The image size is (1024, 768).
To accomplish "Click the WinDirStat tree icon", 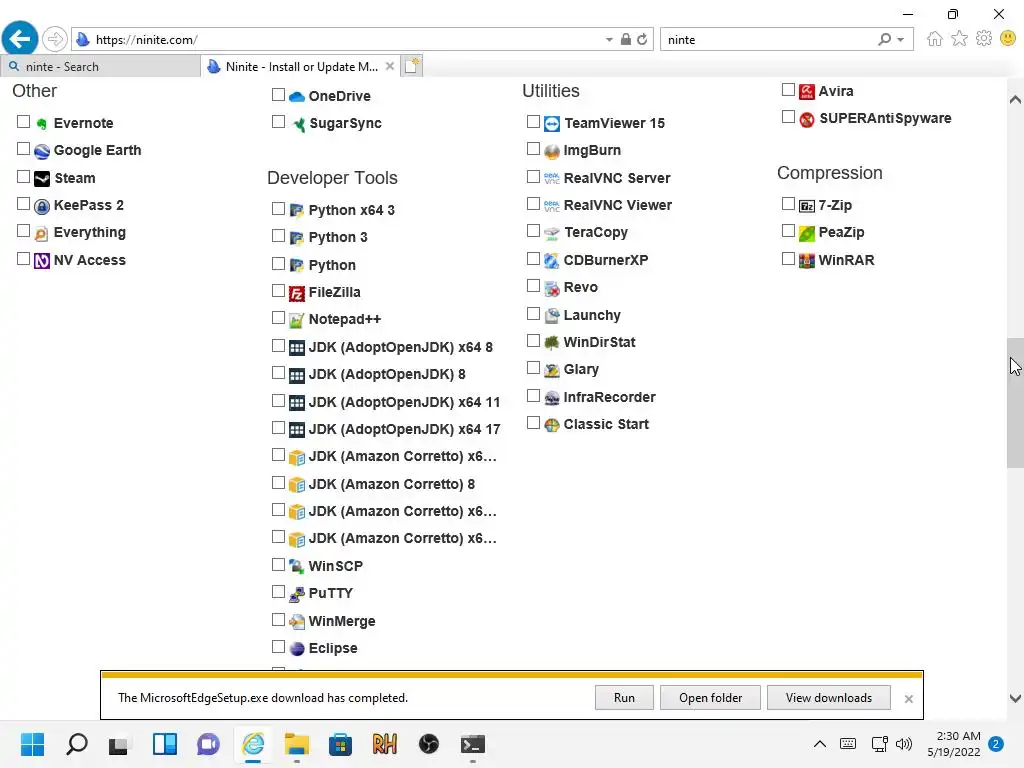I will click(552, 342).
